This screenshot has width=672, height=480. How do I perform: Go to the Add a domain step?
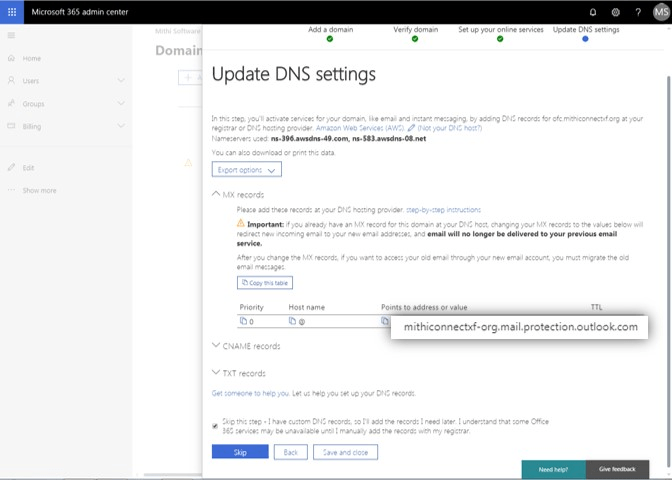point(330,34)
